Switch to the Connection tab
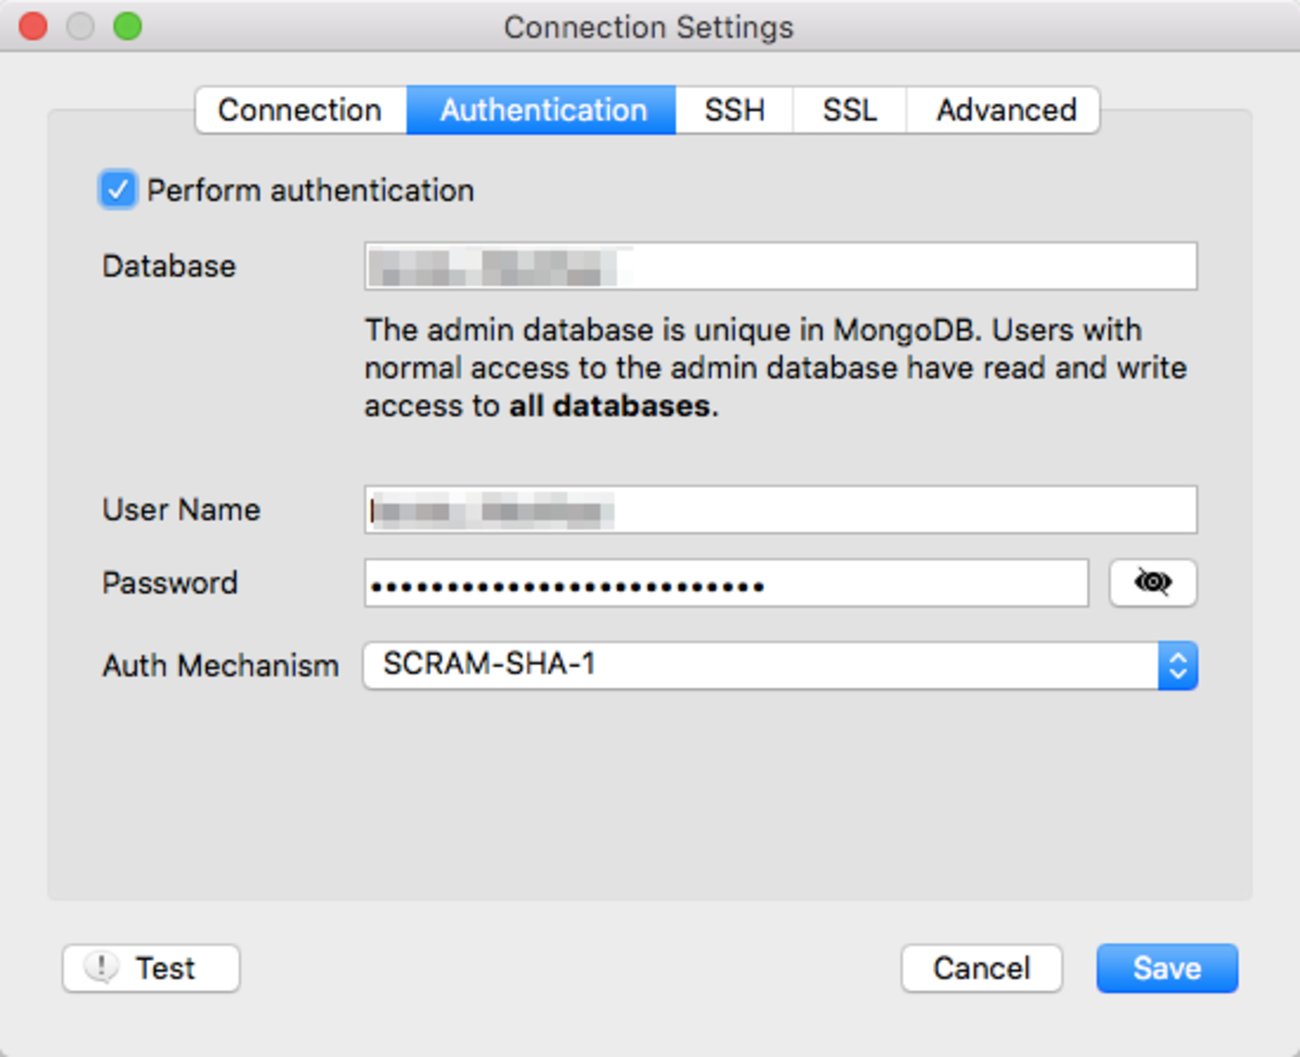Image resolution: width=1300 pixels, height=1057 pixels. coord(300,110)
